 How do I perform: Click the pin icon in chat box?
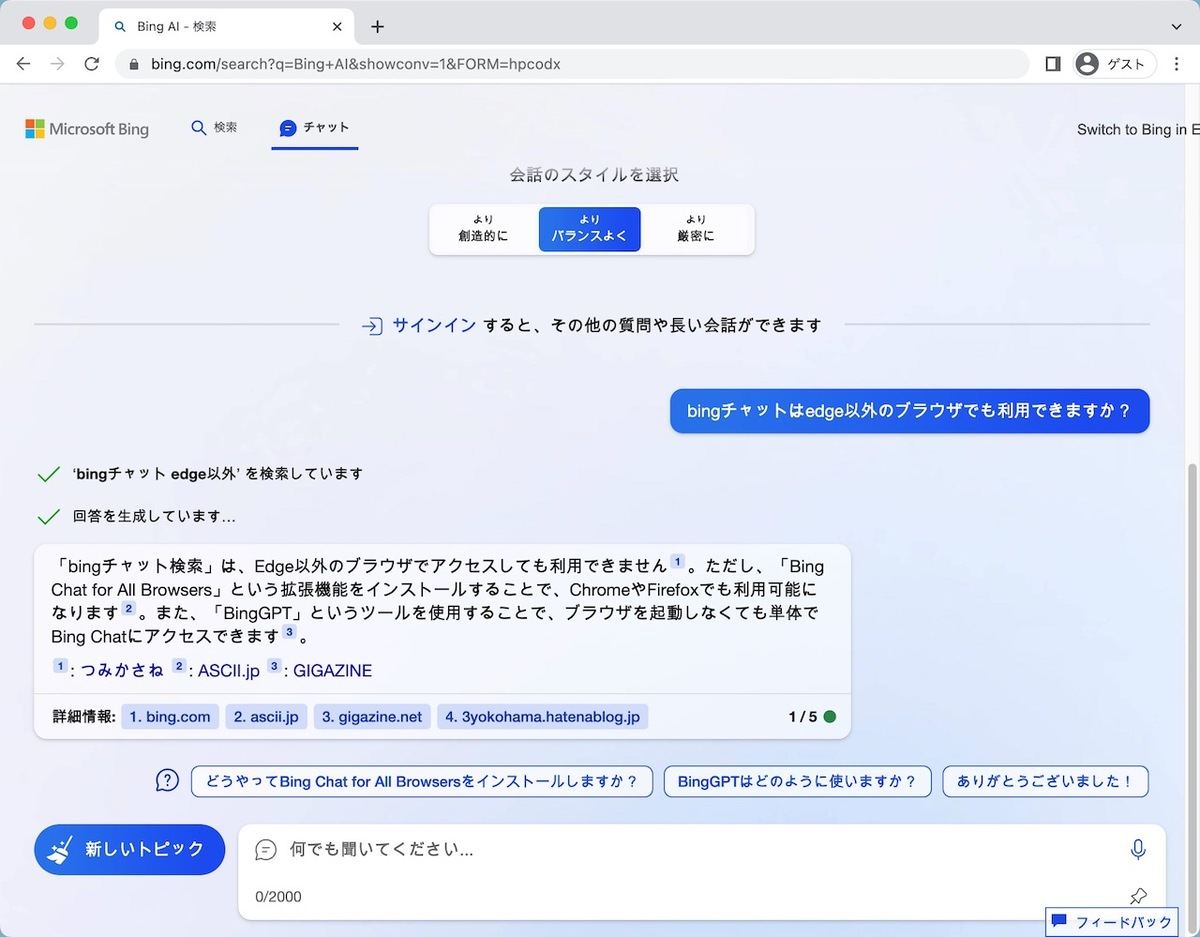(1138, 896)
